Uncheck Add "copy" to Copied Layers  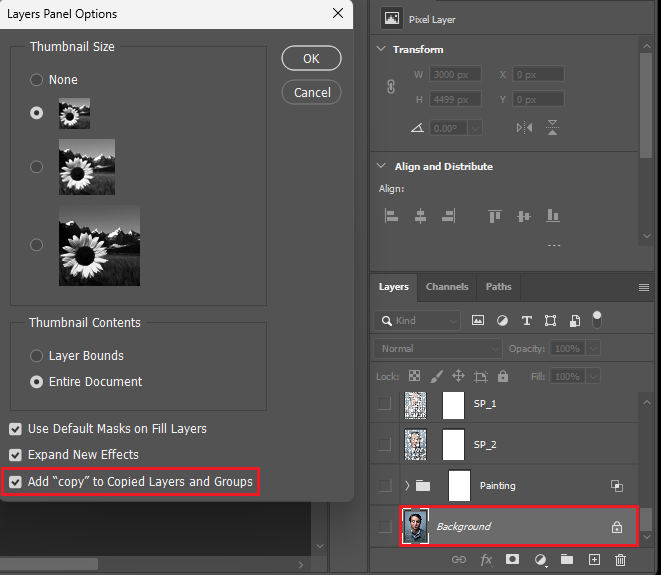point(15,481)
